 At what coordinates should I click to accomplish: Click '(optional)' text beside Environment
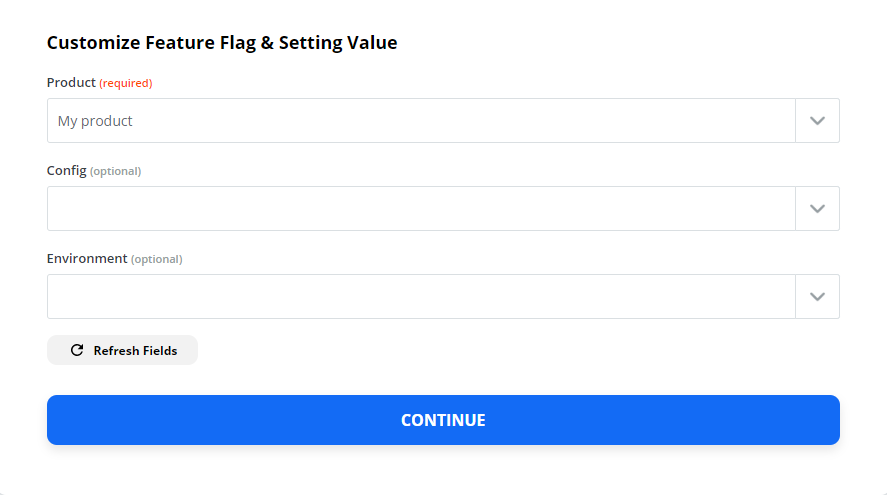click(157, 259)
